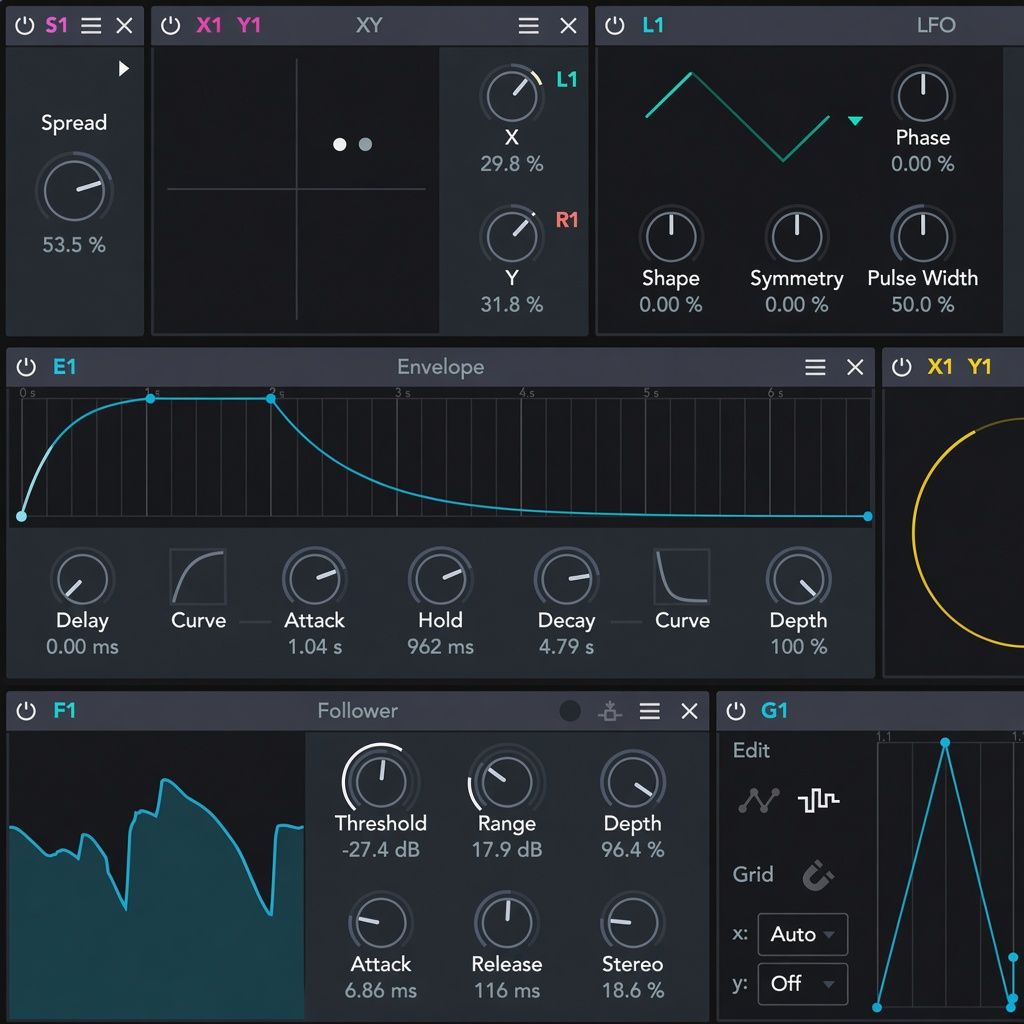1024x1024 pixels.
Task: Click the Follower round indicator button
Action: click(570, 711)
